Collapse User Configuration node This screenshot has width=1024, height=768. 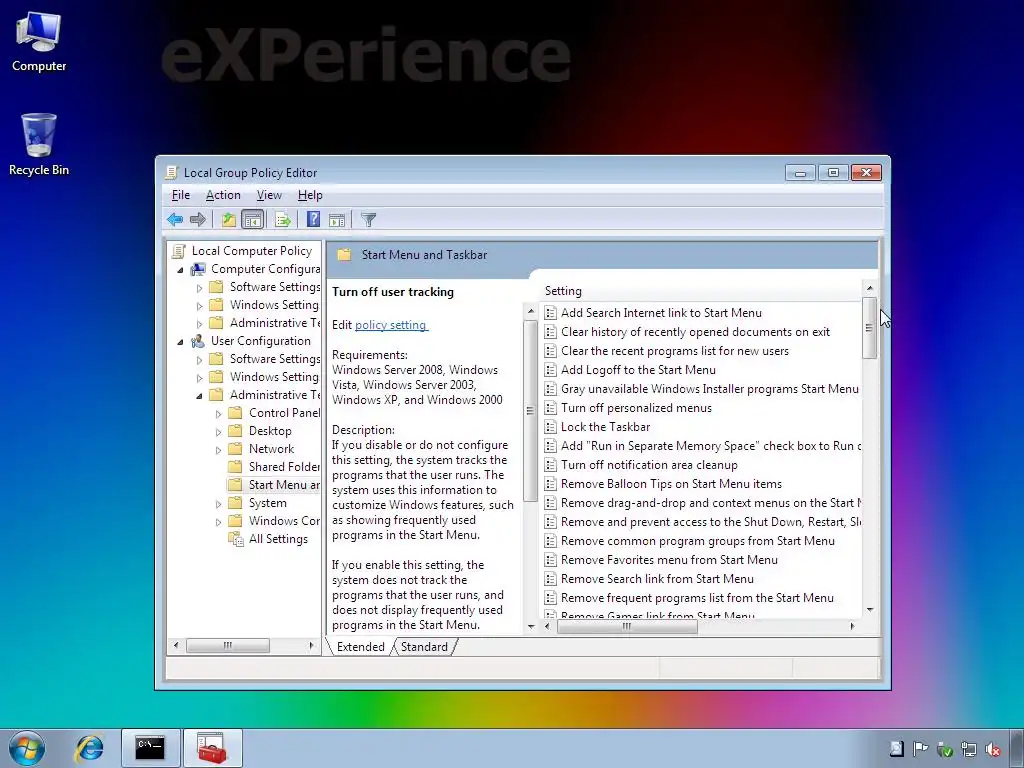click(181, 342)
